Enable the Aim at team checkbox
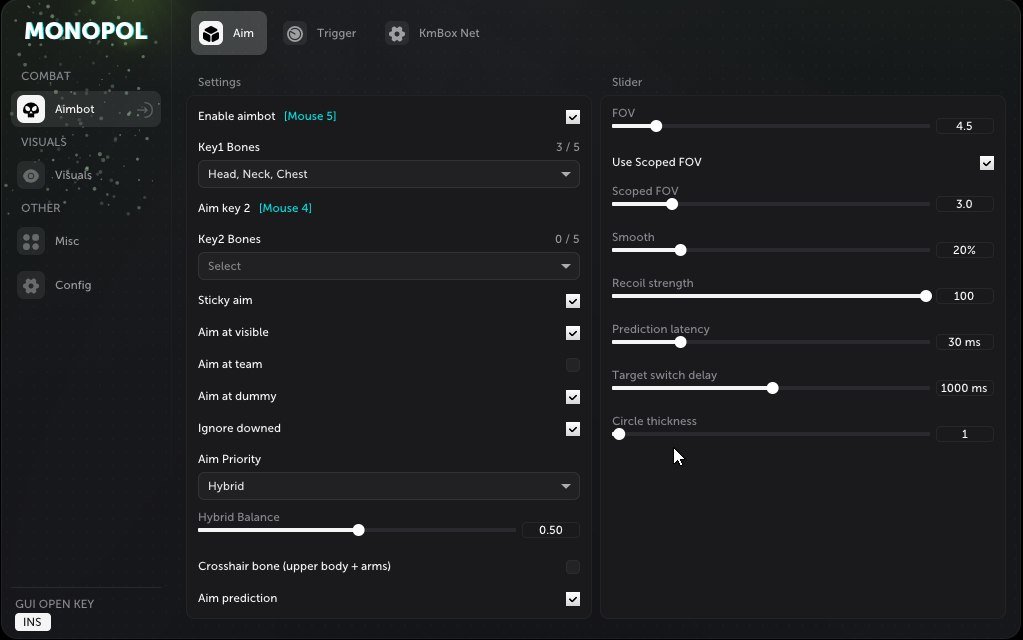Viewport: 1023px width, 640px height. click(x=573, y=365)
